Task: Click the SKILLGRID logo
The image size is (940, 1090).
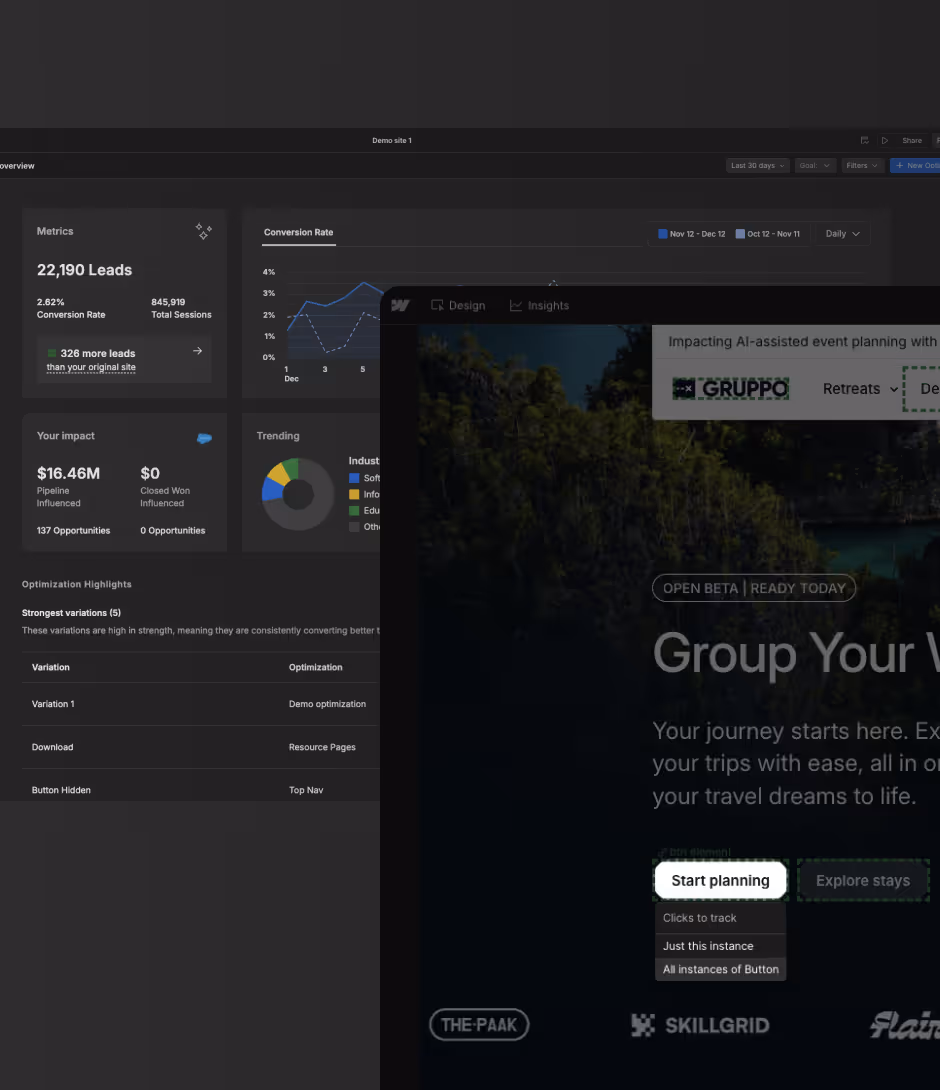Action: (x=700, y=1024)
